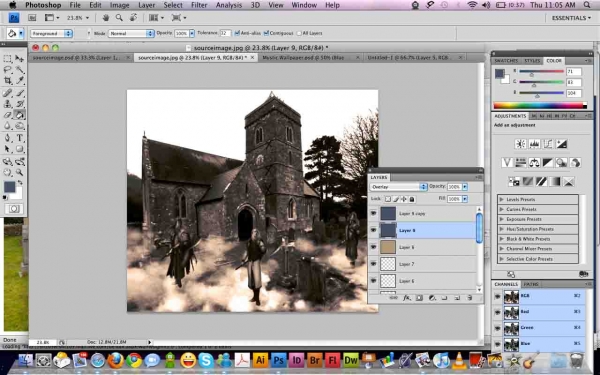The image size is (600, 375).
Task: Open the Layer menu
Action: pos(147,5)
